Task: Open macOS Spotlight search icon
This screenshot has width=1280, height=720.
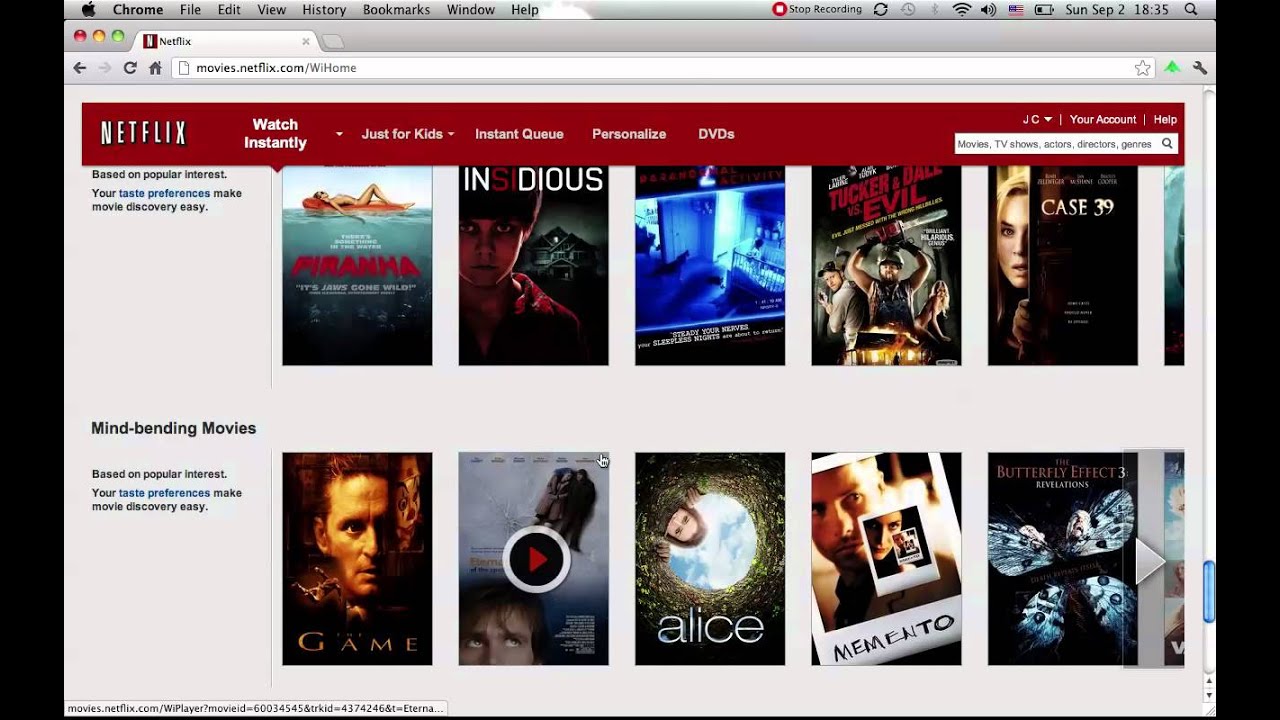Action: (x=1191, y=10)
